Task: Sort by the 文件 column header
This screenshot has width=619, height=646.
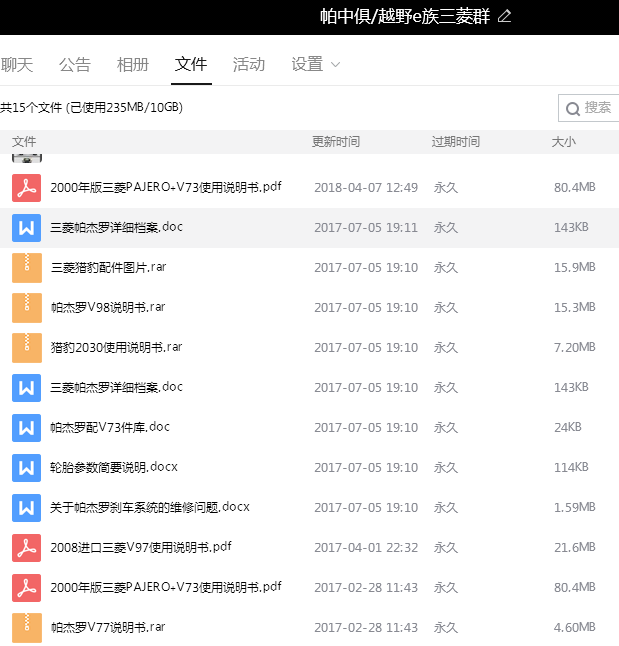Action: tap(24, 142)
